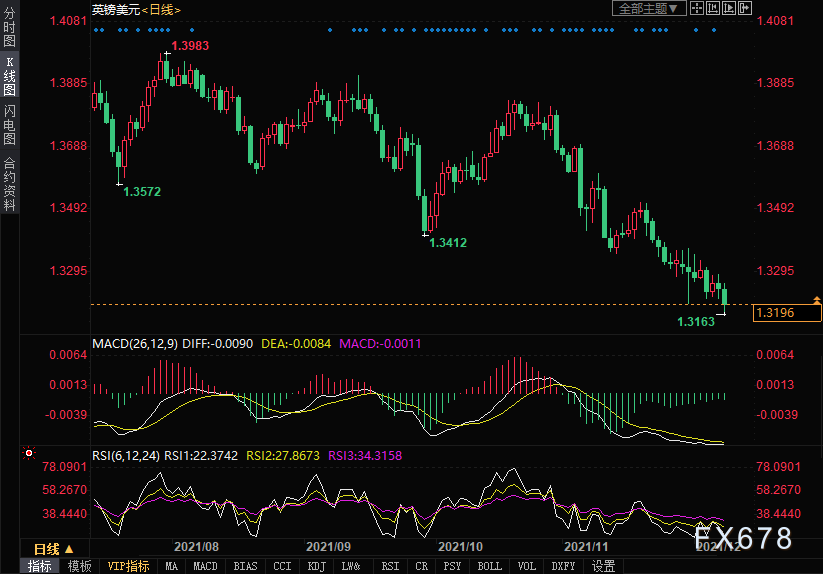This screenshot has width=823, height=574.
Task: Click the third top-right chart toolbar icon
Action: (x=728, y=8)
